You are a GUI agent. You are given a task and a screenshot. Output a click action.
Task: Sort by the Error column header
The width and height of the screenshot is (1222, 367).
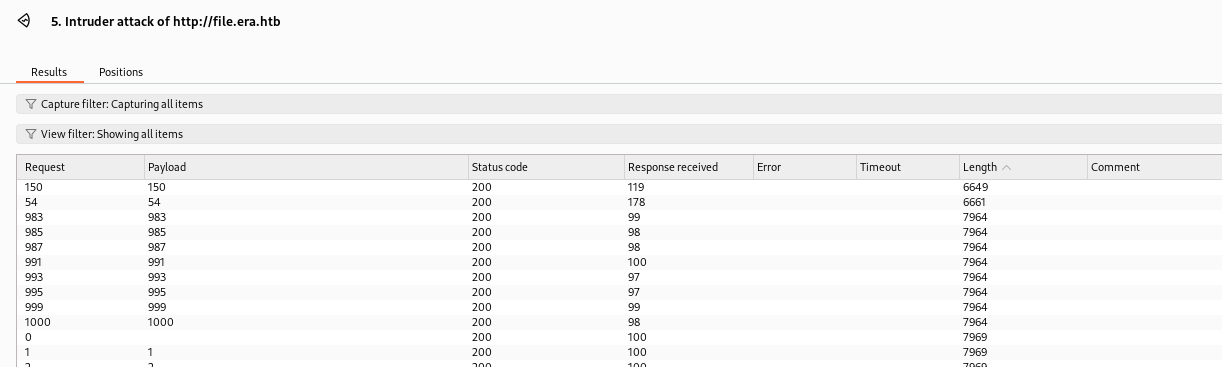coord(804,167)
